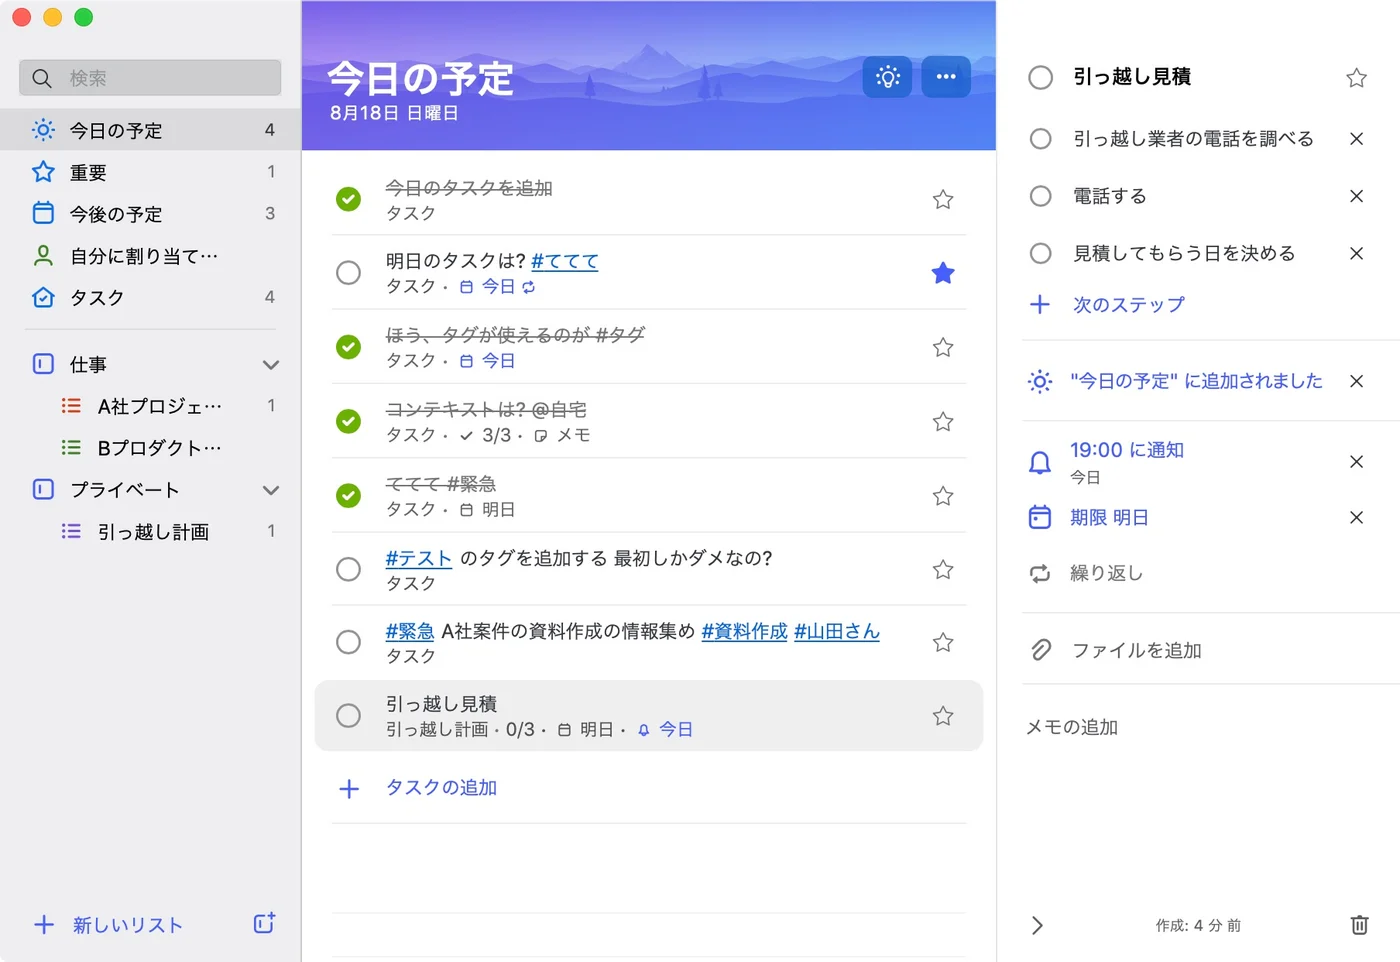1400x962 pixels.
Task: Delete the step 見積してもらう日を決める
Action: (x=1356, y=254)
